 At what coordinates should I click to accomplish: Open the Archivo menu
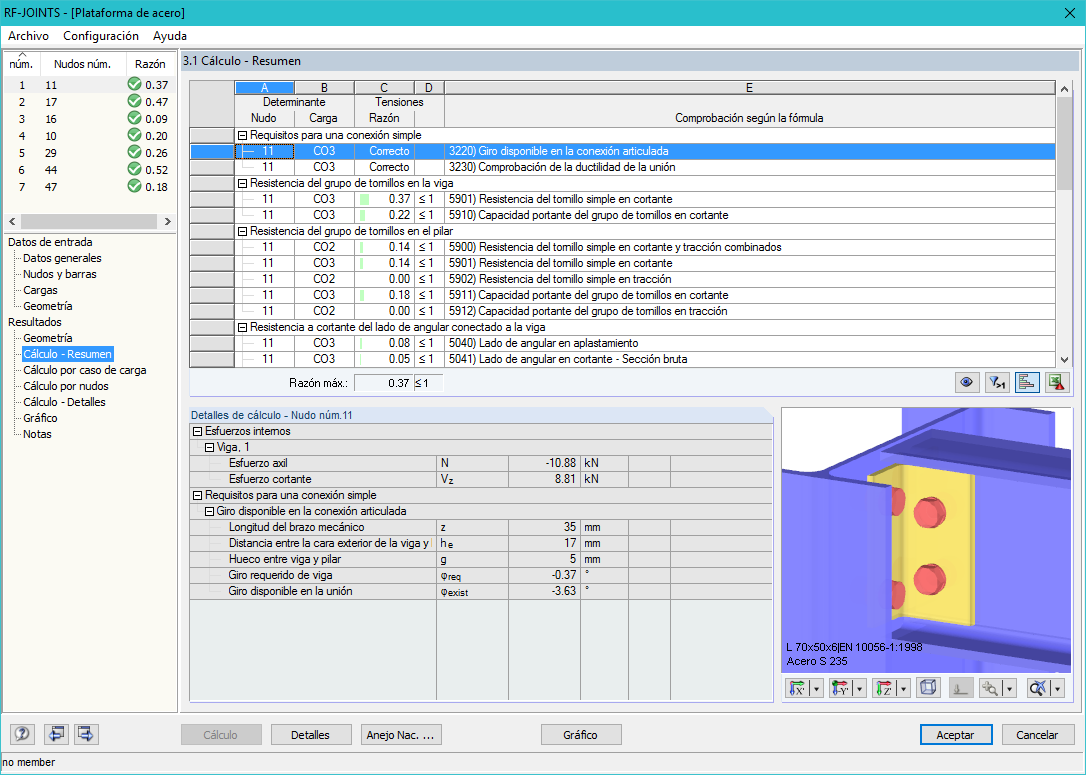click(x=28, y=36)
